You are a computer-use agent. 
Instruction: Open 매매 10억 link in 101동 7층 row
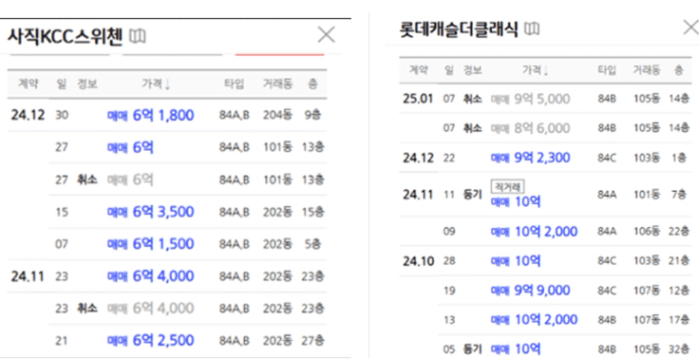(516, 202)
